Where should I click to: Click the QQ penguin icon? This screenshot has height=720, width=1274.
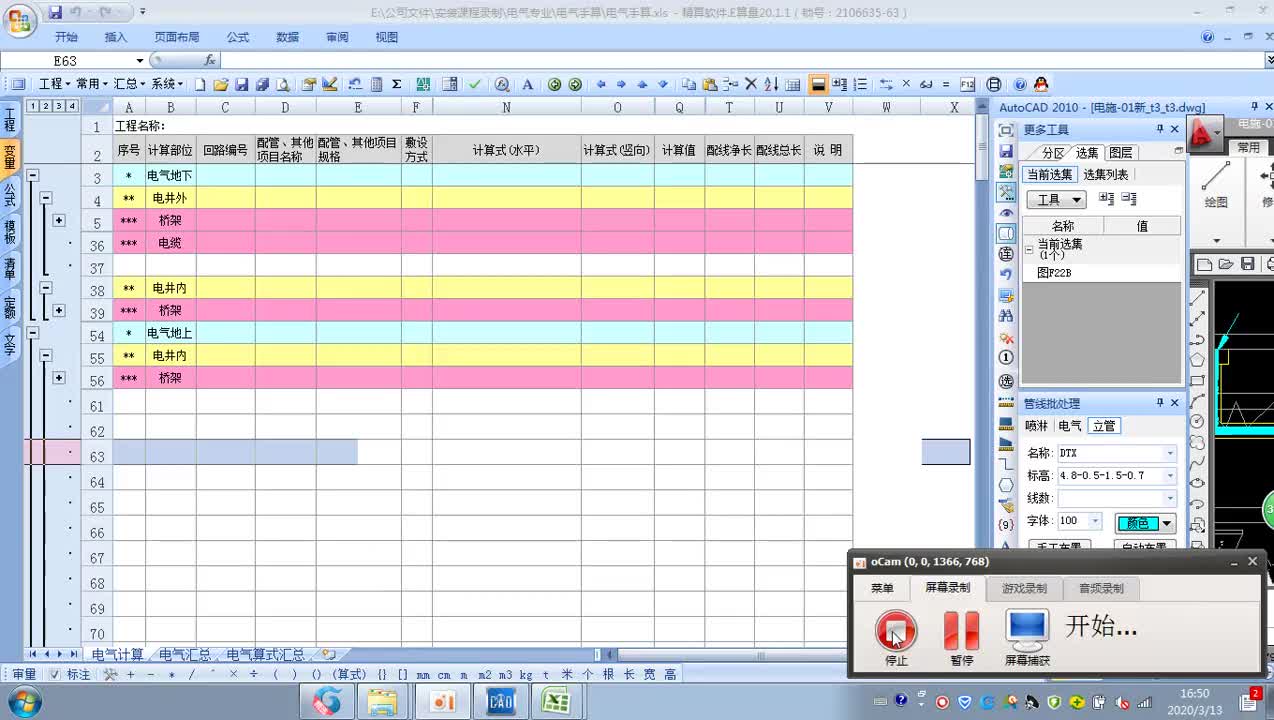tap(1040, 85)
